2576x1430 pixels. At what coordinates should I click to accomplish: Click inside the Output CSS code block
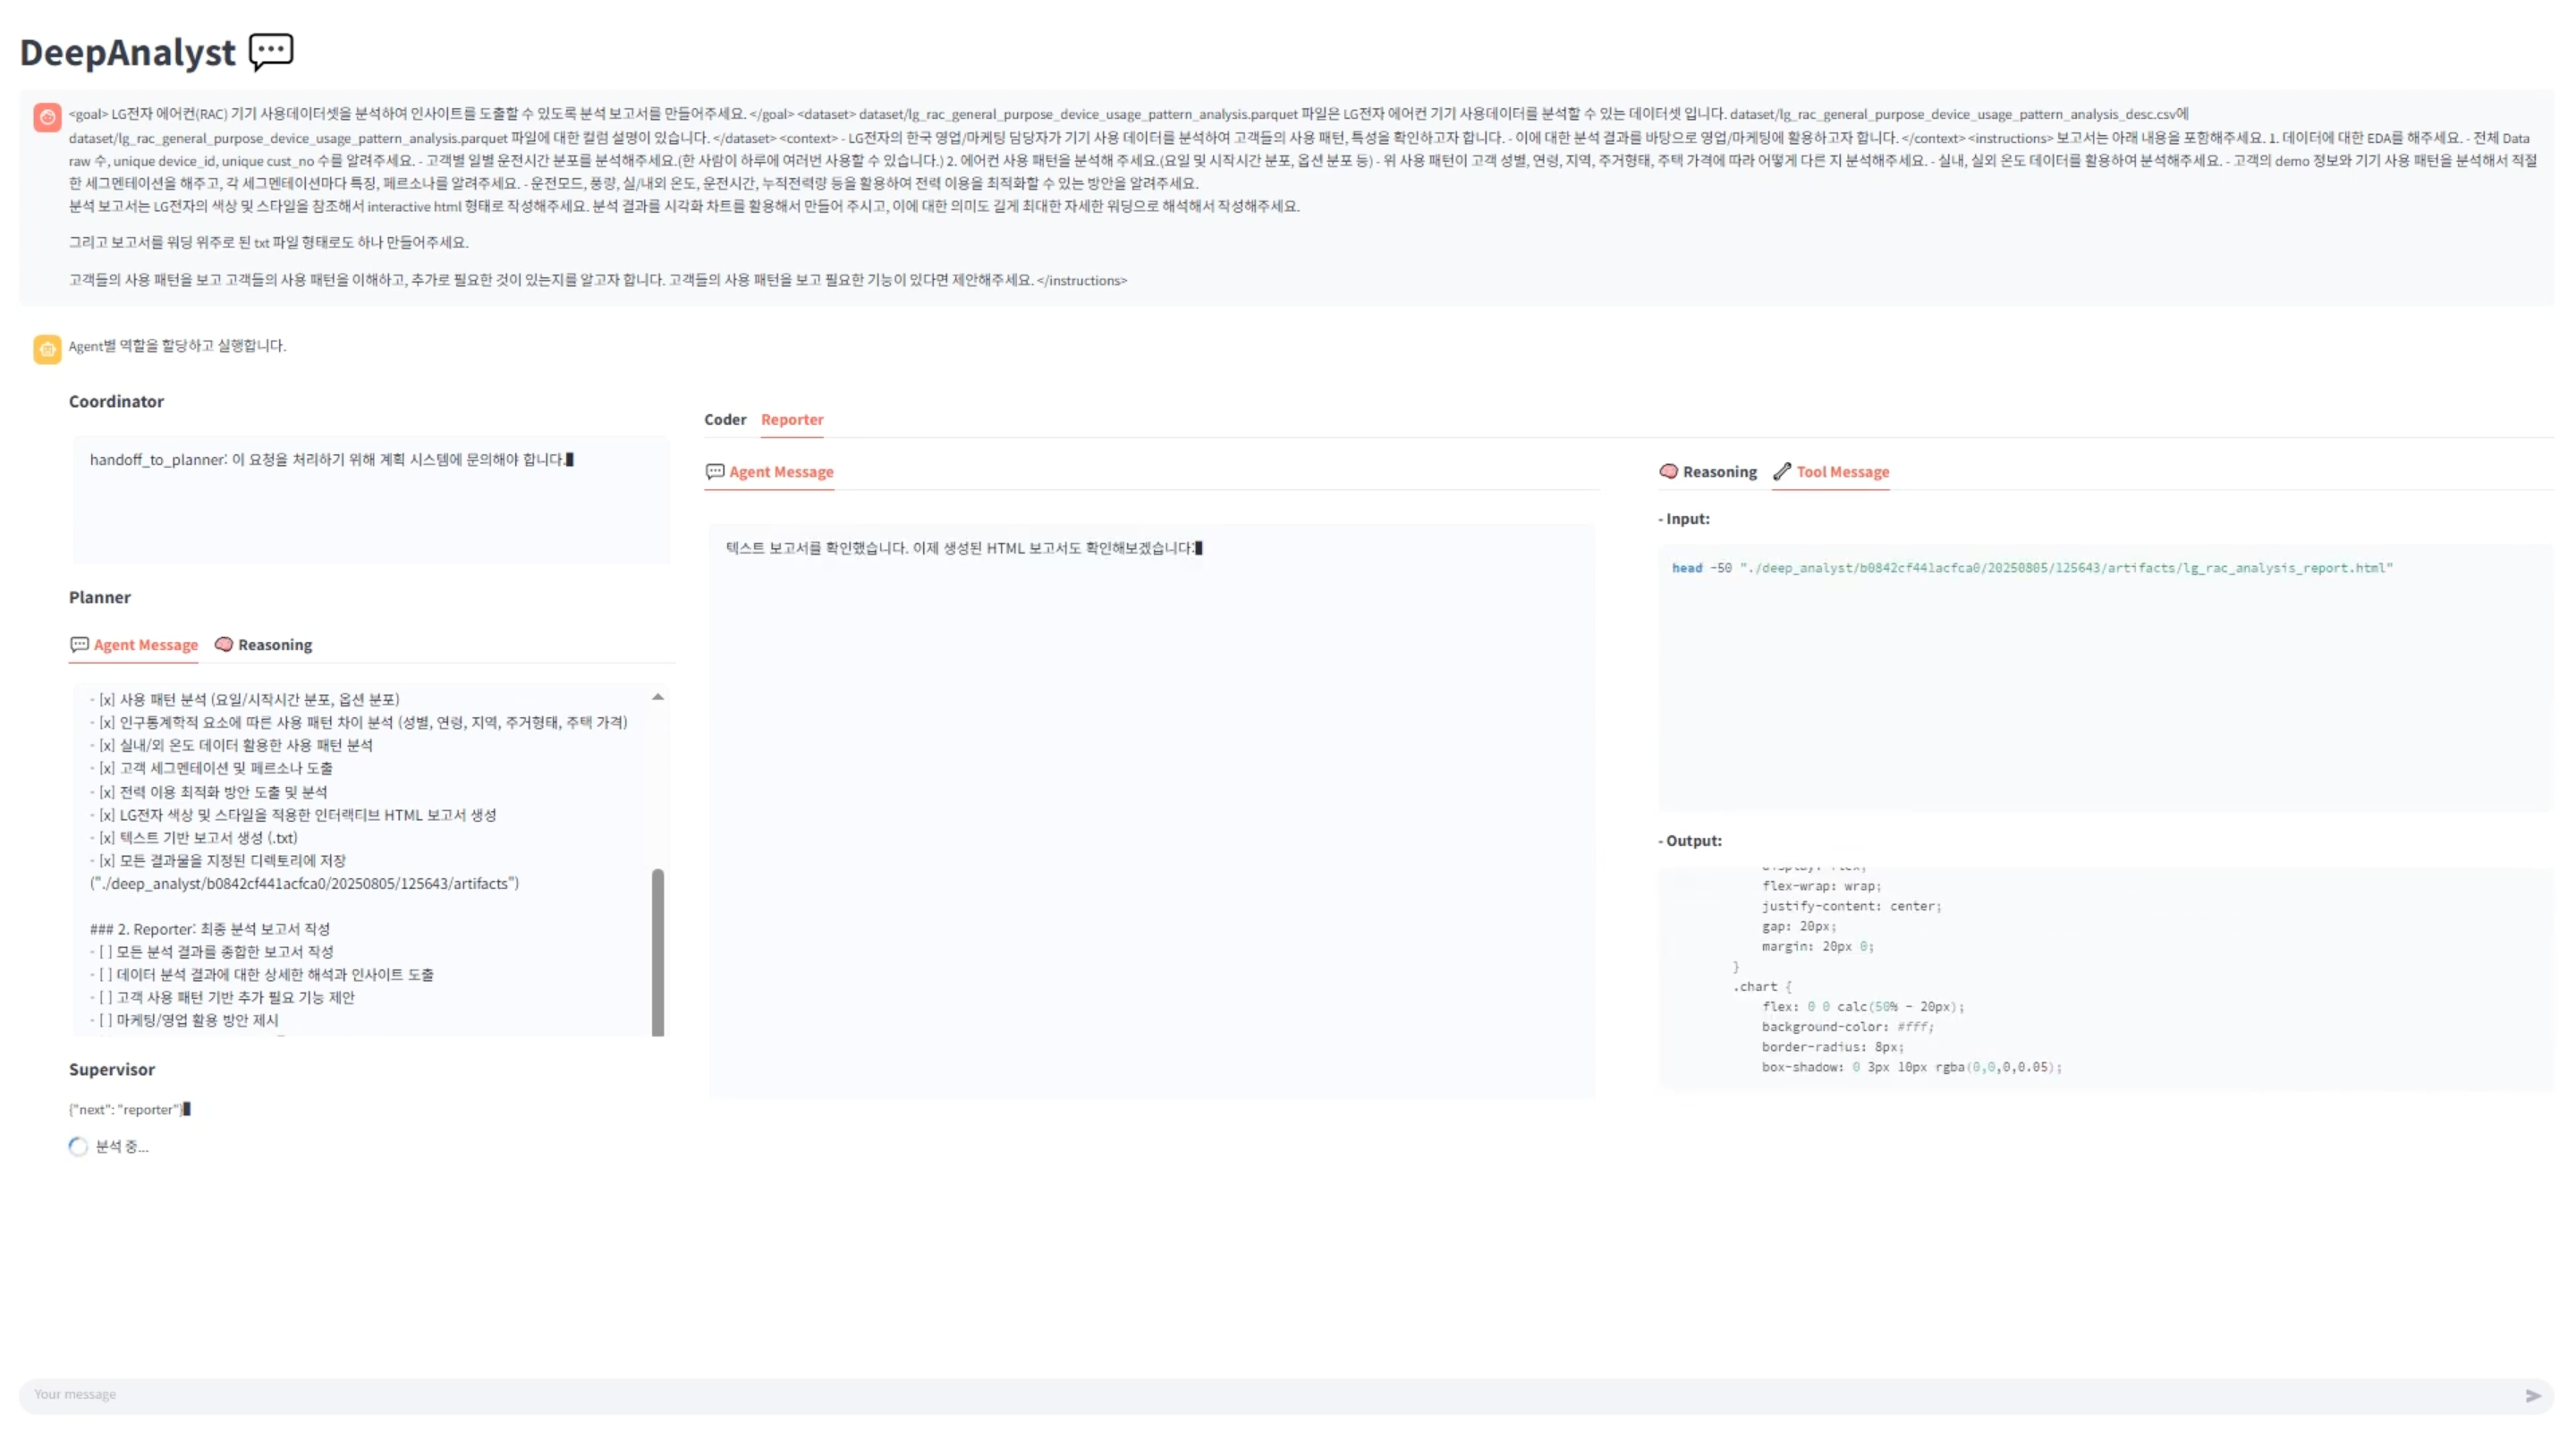2100,980
